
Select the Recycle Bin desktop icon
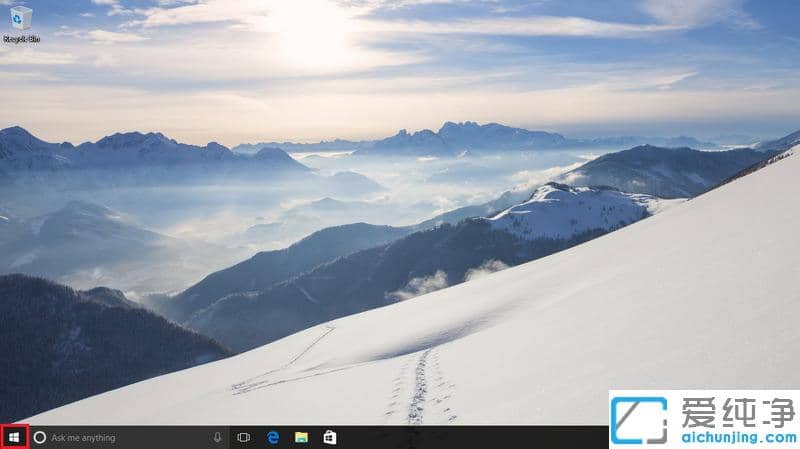pyautogui.click(x=21, y=17)
